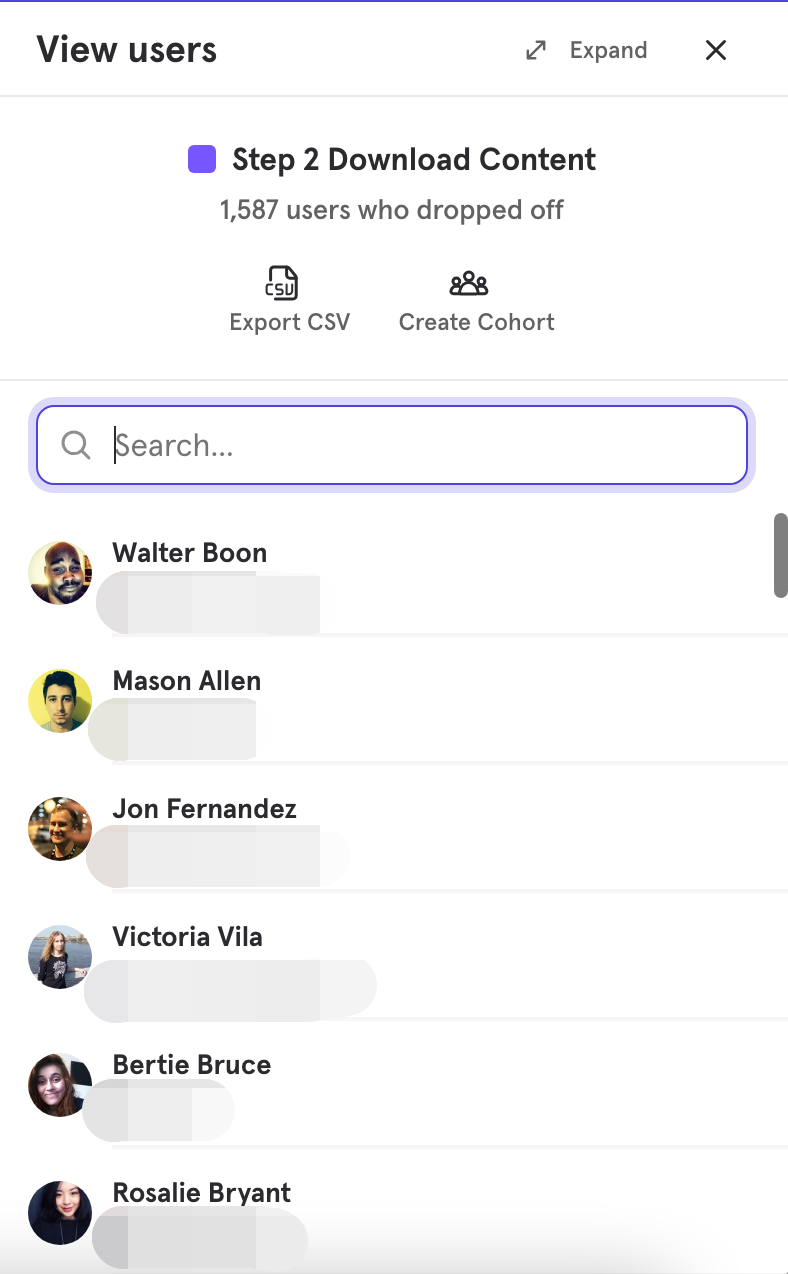The image size is (788, 1274).
Task: Open Walter Boon's profile avatar
Action: pyautogui.click(x=60, y=573)
